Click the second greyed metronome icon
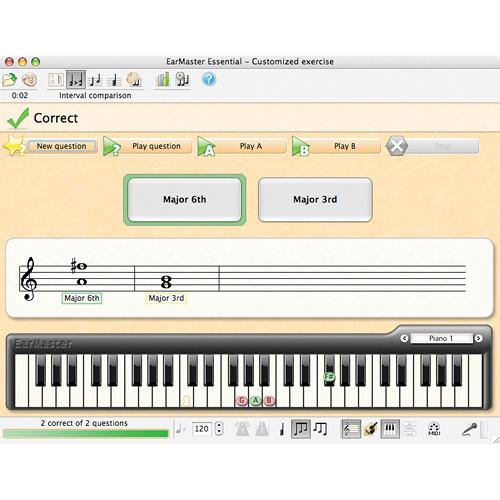 262,429
